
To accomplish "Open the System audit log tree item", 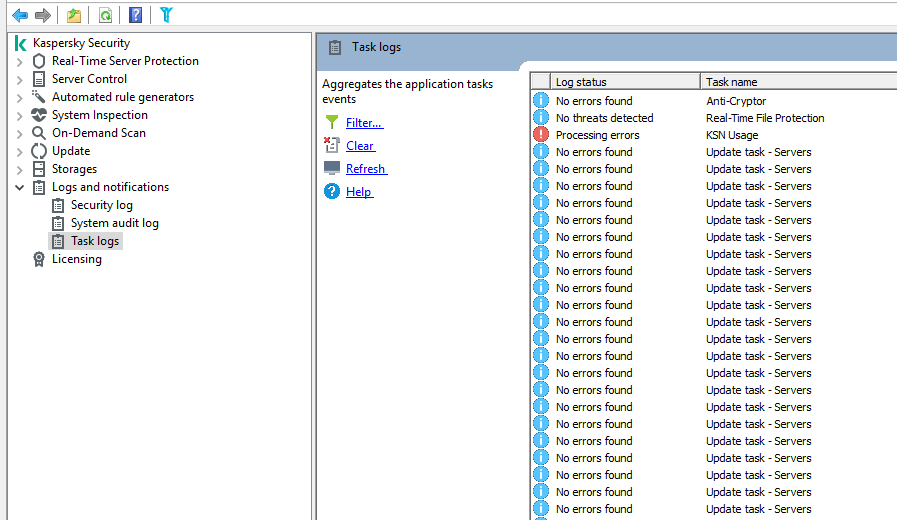I will pyautogui.click(x=115, y=223).
